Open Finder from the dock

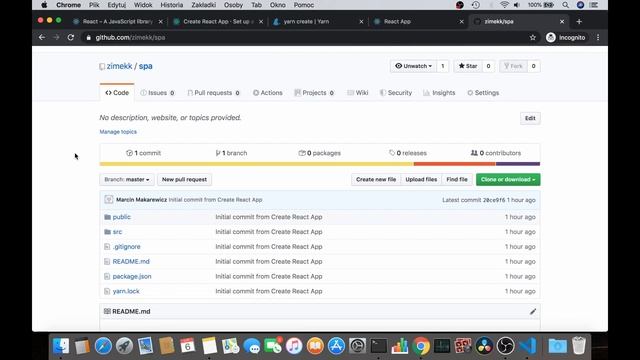coord(61,346)
